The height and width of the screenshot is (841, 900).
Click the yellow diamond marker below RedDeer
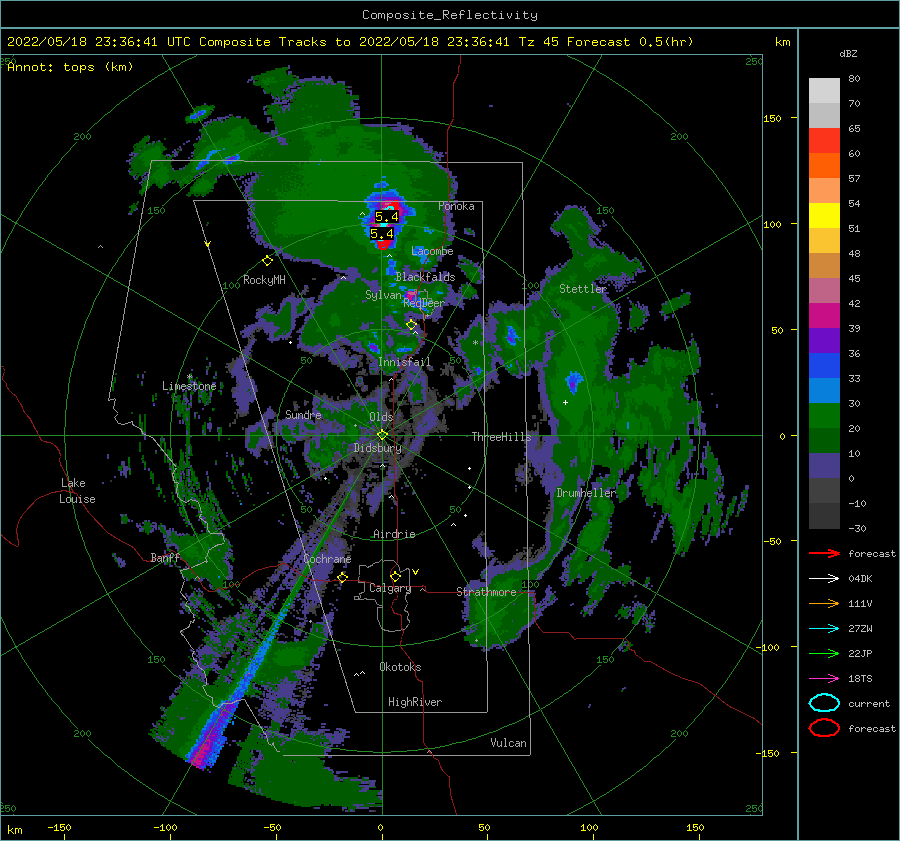[x=411, y=325]
